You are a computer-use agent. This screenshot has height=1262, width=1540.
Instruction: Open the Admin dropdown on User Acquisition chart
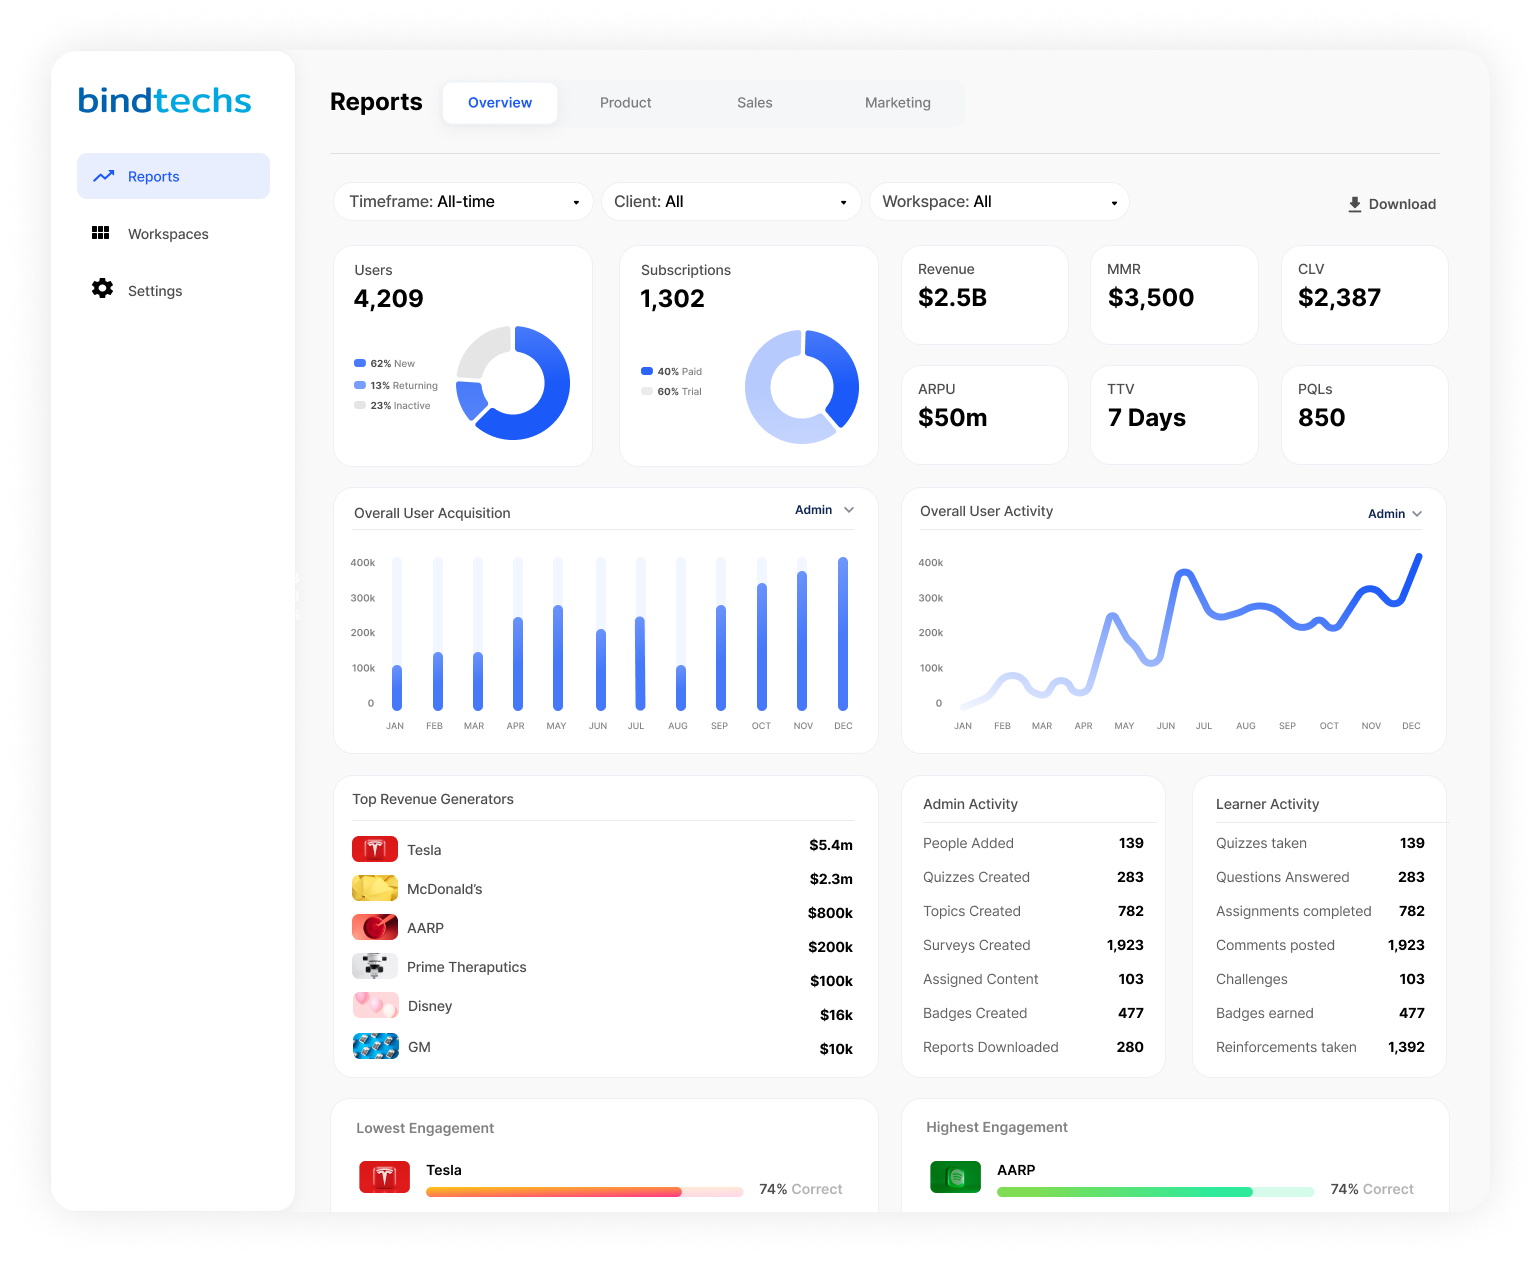click(823, 510)
